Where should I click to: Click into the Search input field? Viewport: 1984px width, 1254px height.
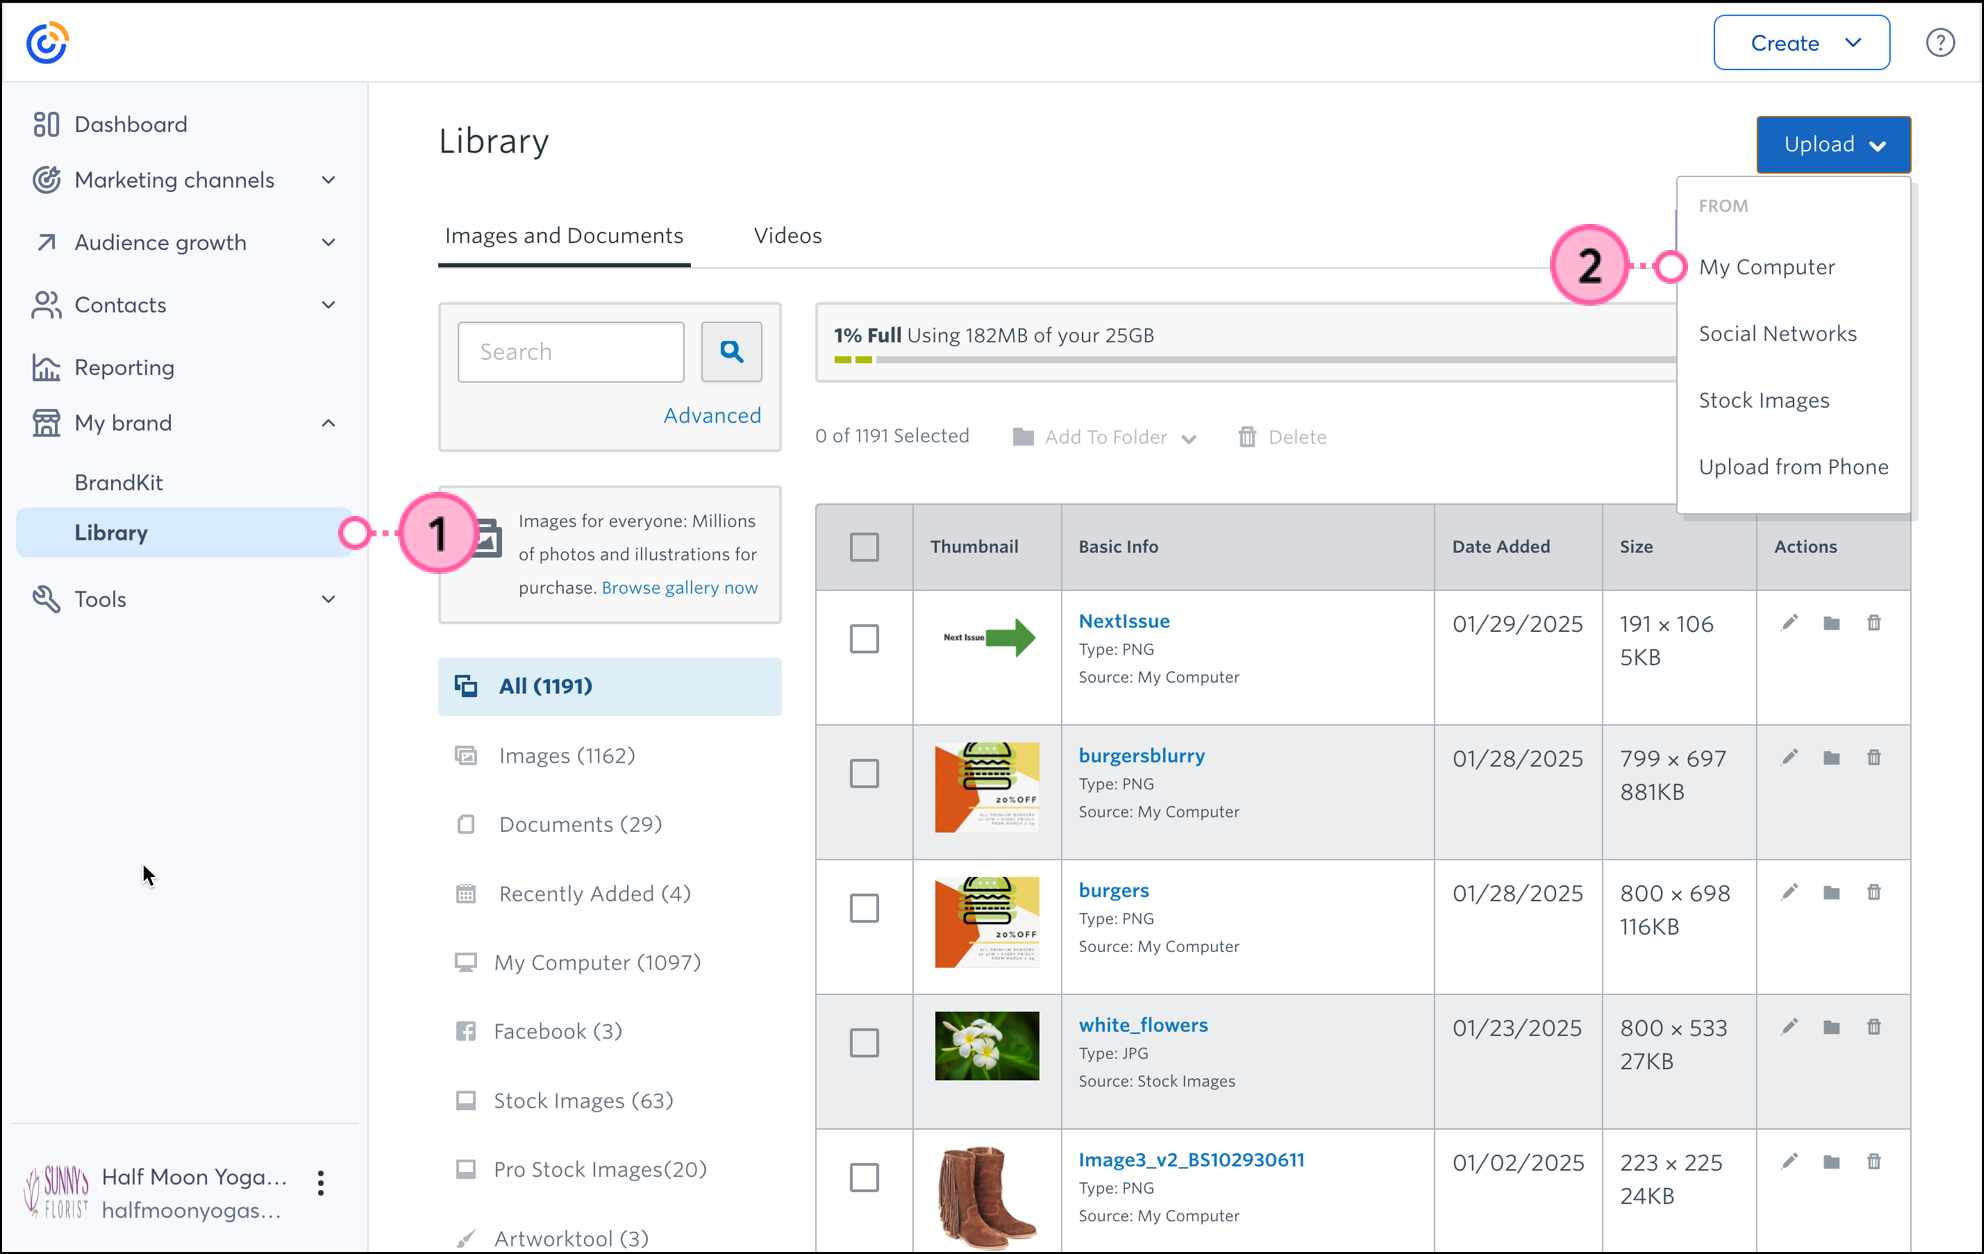[571, 352]
